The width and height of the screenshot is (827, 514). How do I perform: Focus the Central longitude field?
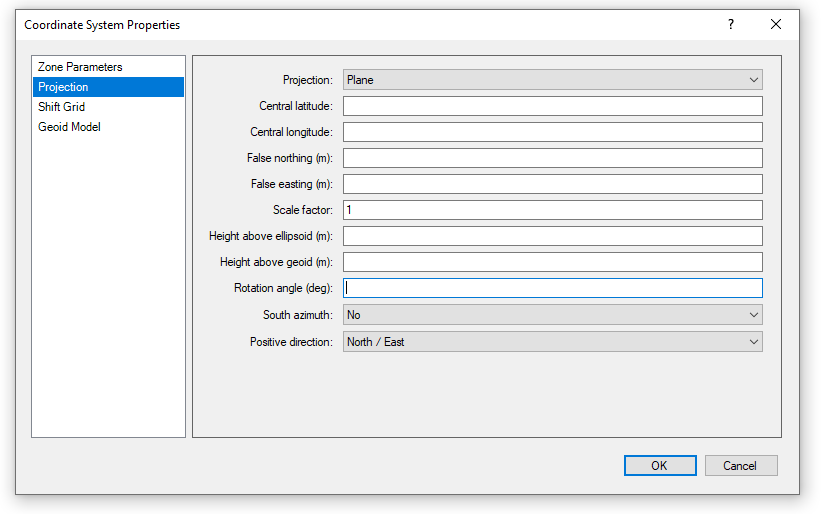[x=552, y=132]
